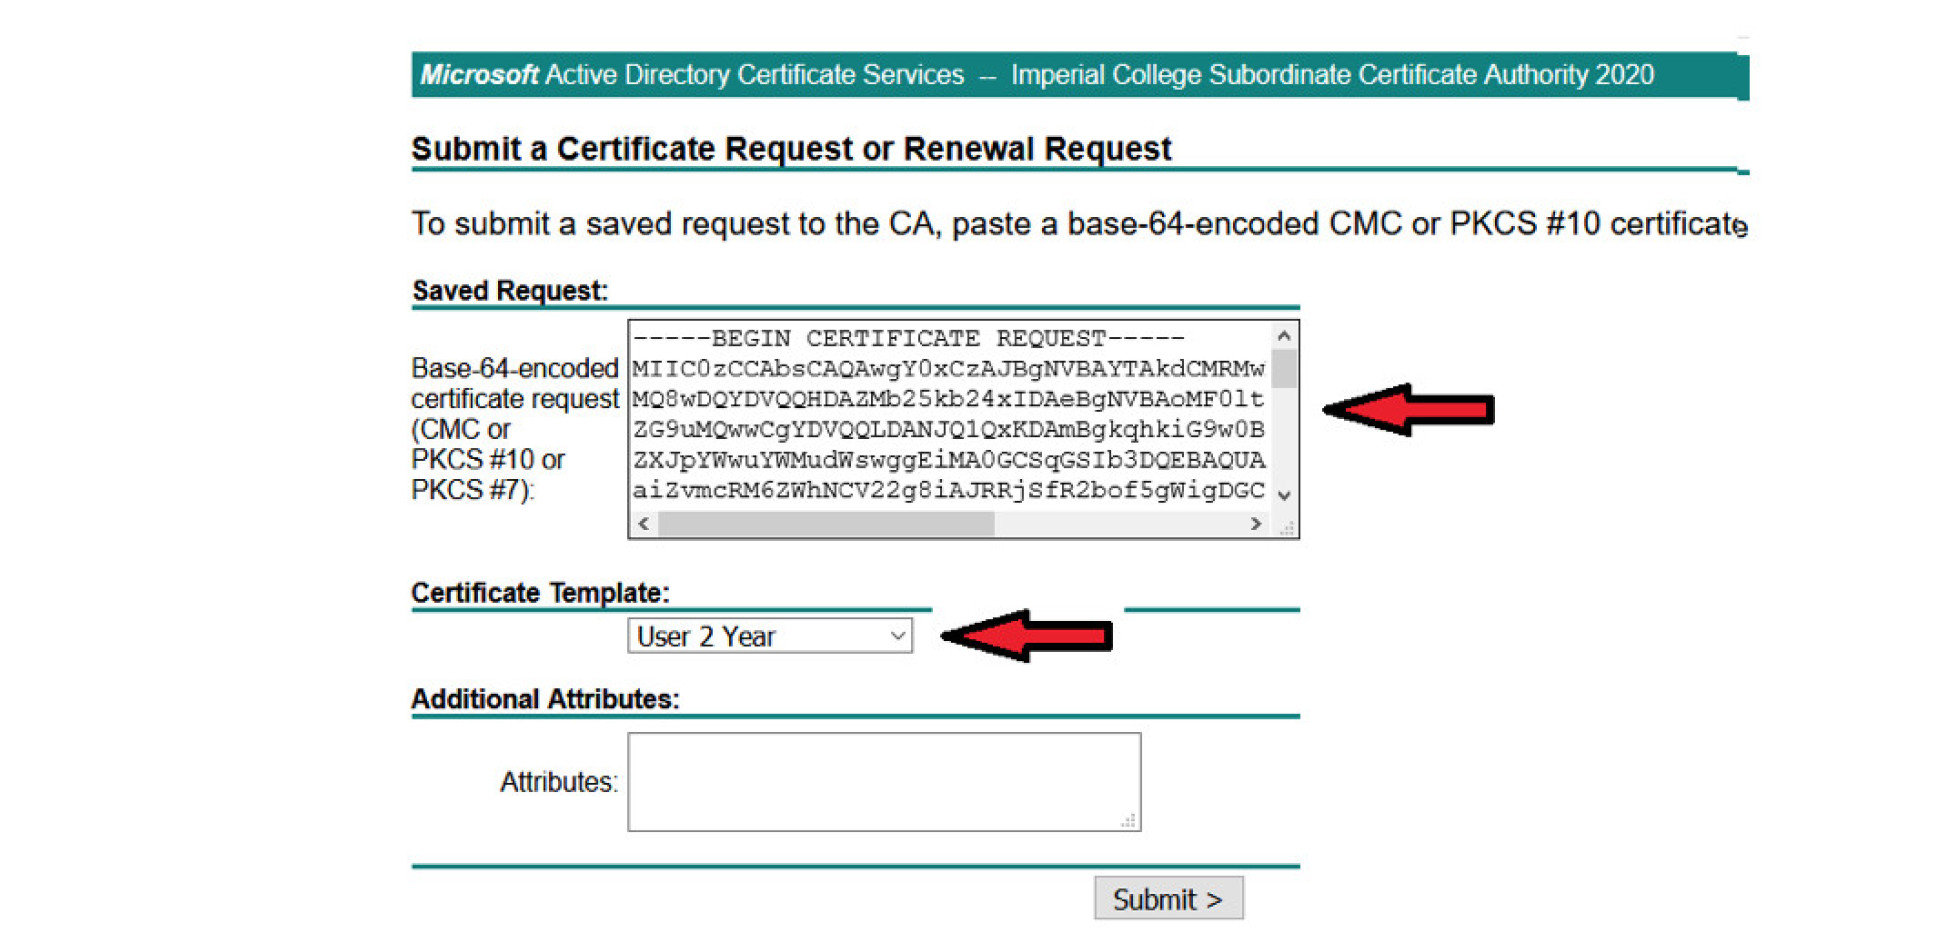Click the Additional Attributes section heading
Screen dimensions: 1934x950
pos(545,699)
